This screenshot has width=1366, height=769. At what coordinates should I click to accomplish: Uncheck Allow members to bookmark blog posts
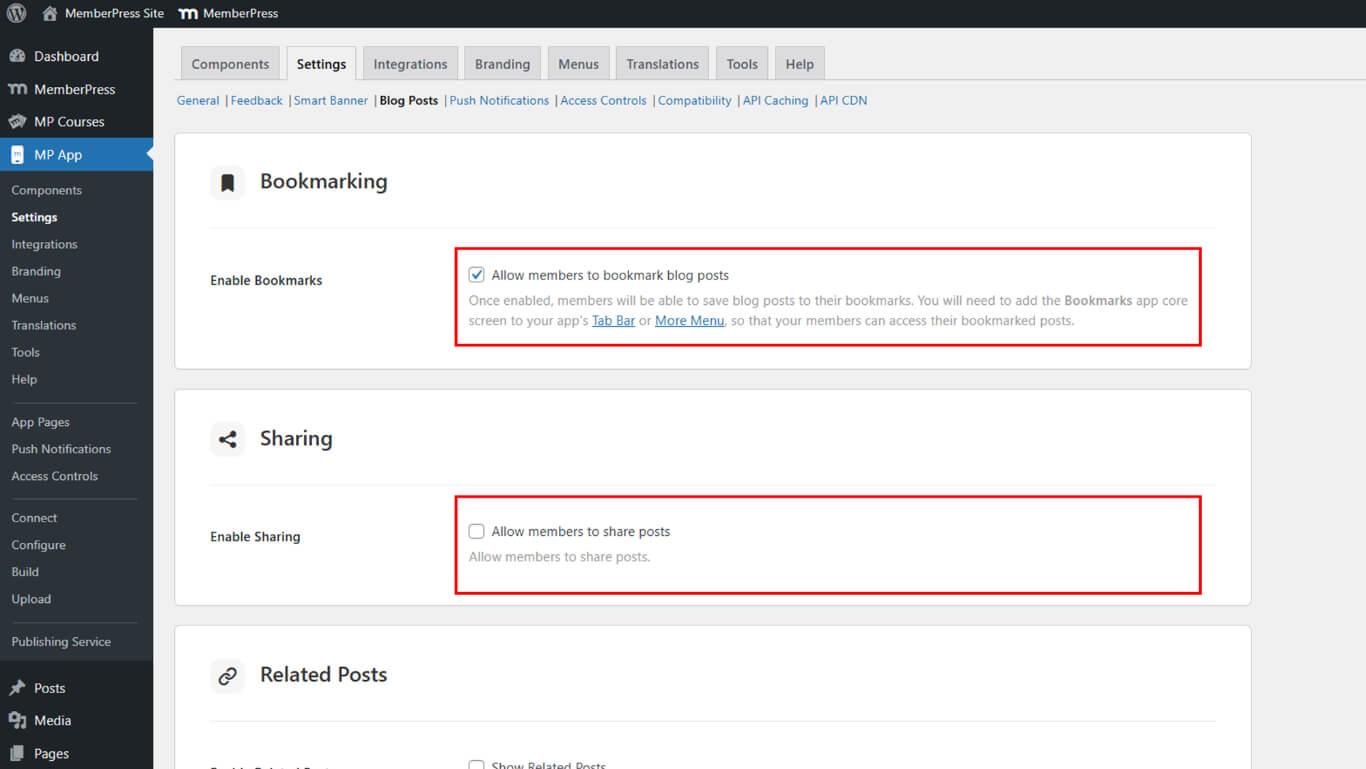click(x=476, y=274)
